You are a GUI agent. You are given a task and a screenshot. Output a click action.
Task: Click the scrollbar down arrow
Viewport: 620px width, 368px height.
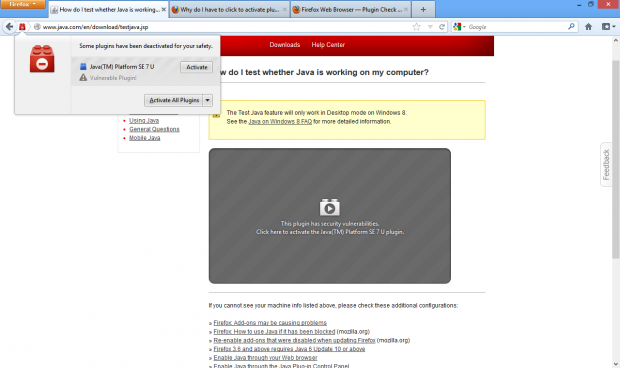(x=616, y=364)
